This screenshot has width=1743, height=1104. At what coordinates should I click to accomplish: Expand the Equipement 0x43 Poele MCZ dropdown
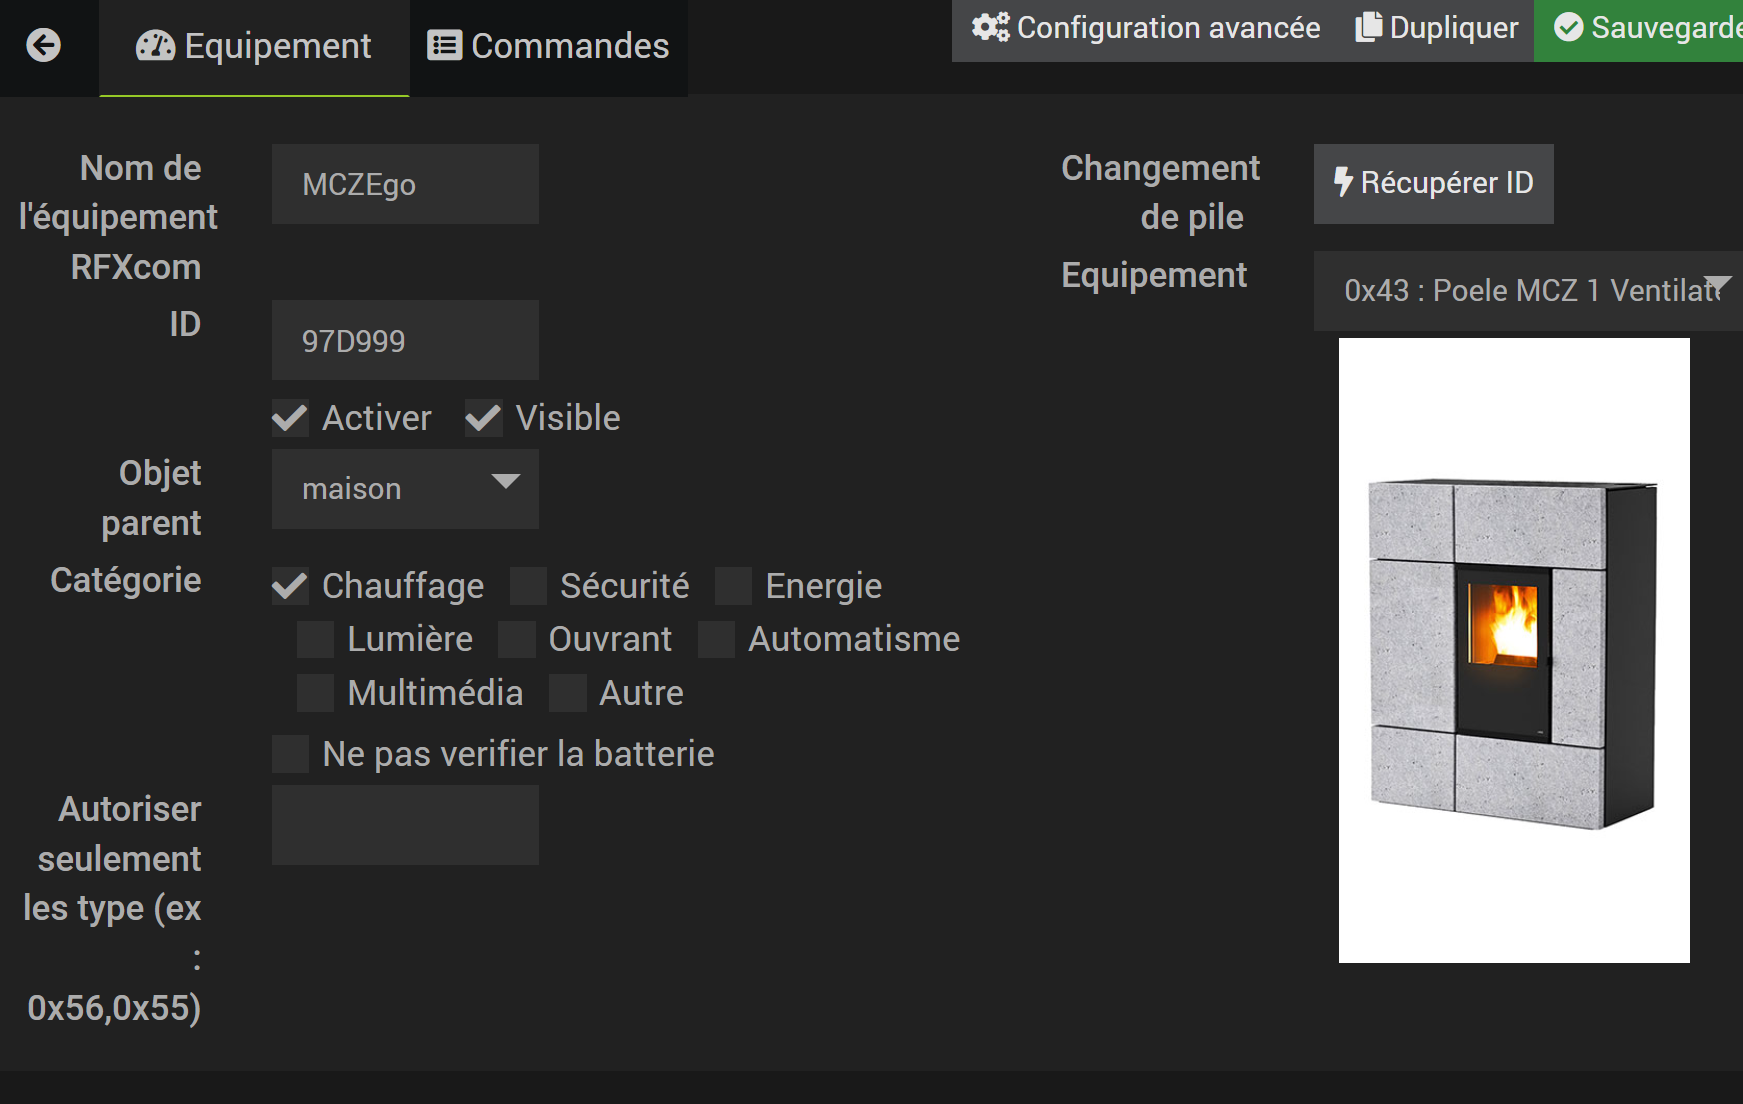click(1528, 291)
